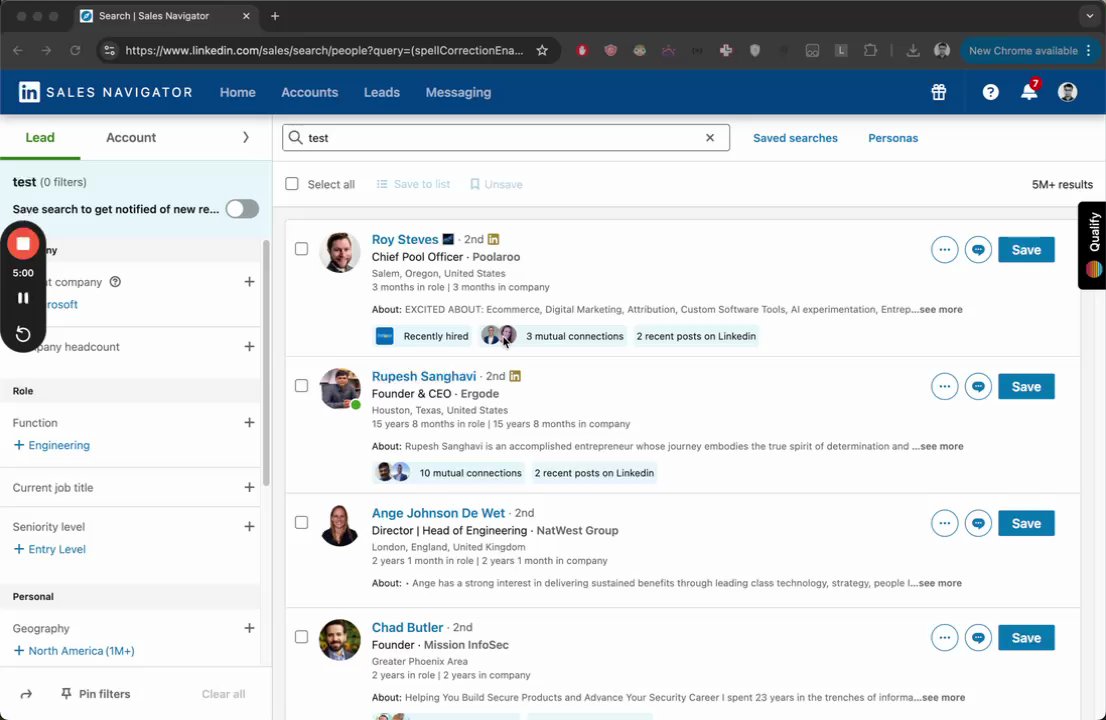Open more actions for Chad Butler

[x=944, y=637]
